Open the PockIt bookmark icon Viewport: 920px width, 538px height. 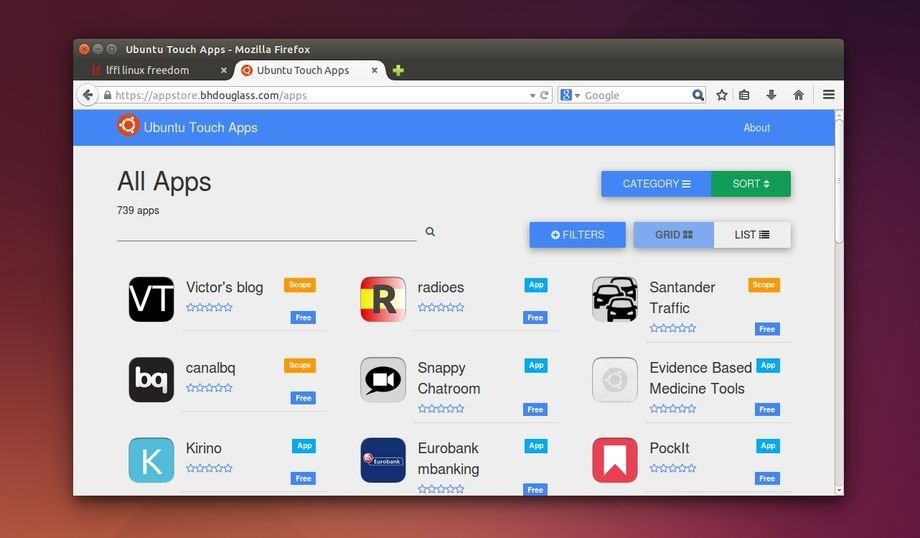click(x=615, y=460)
